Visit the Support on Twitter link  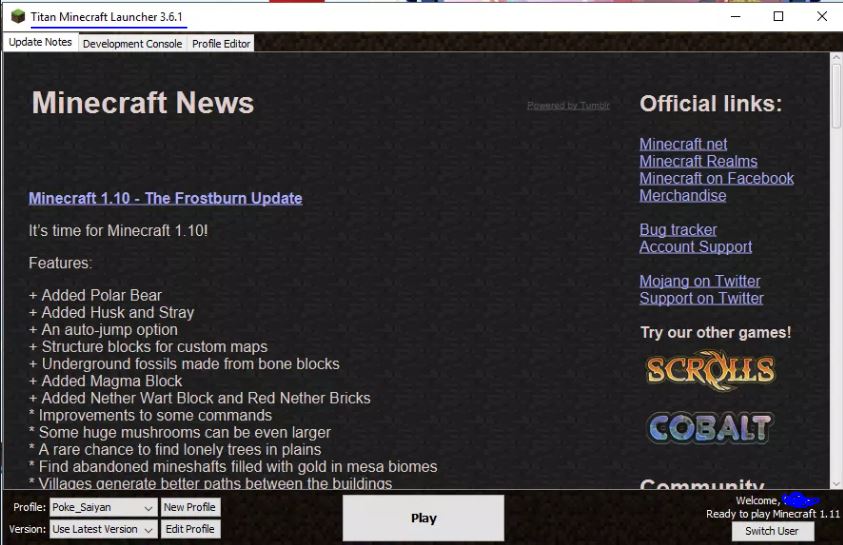(x=701, y=298)
